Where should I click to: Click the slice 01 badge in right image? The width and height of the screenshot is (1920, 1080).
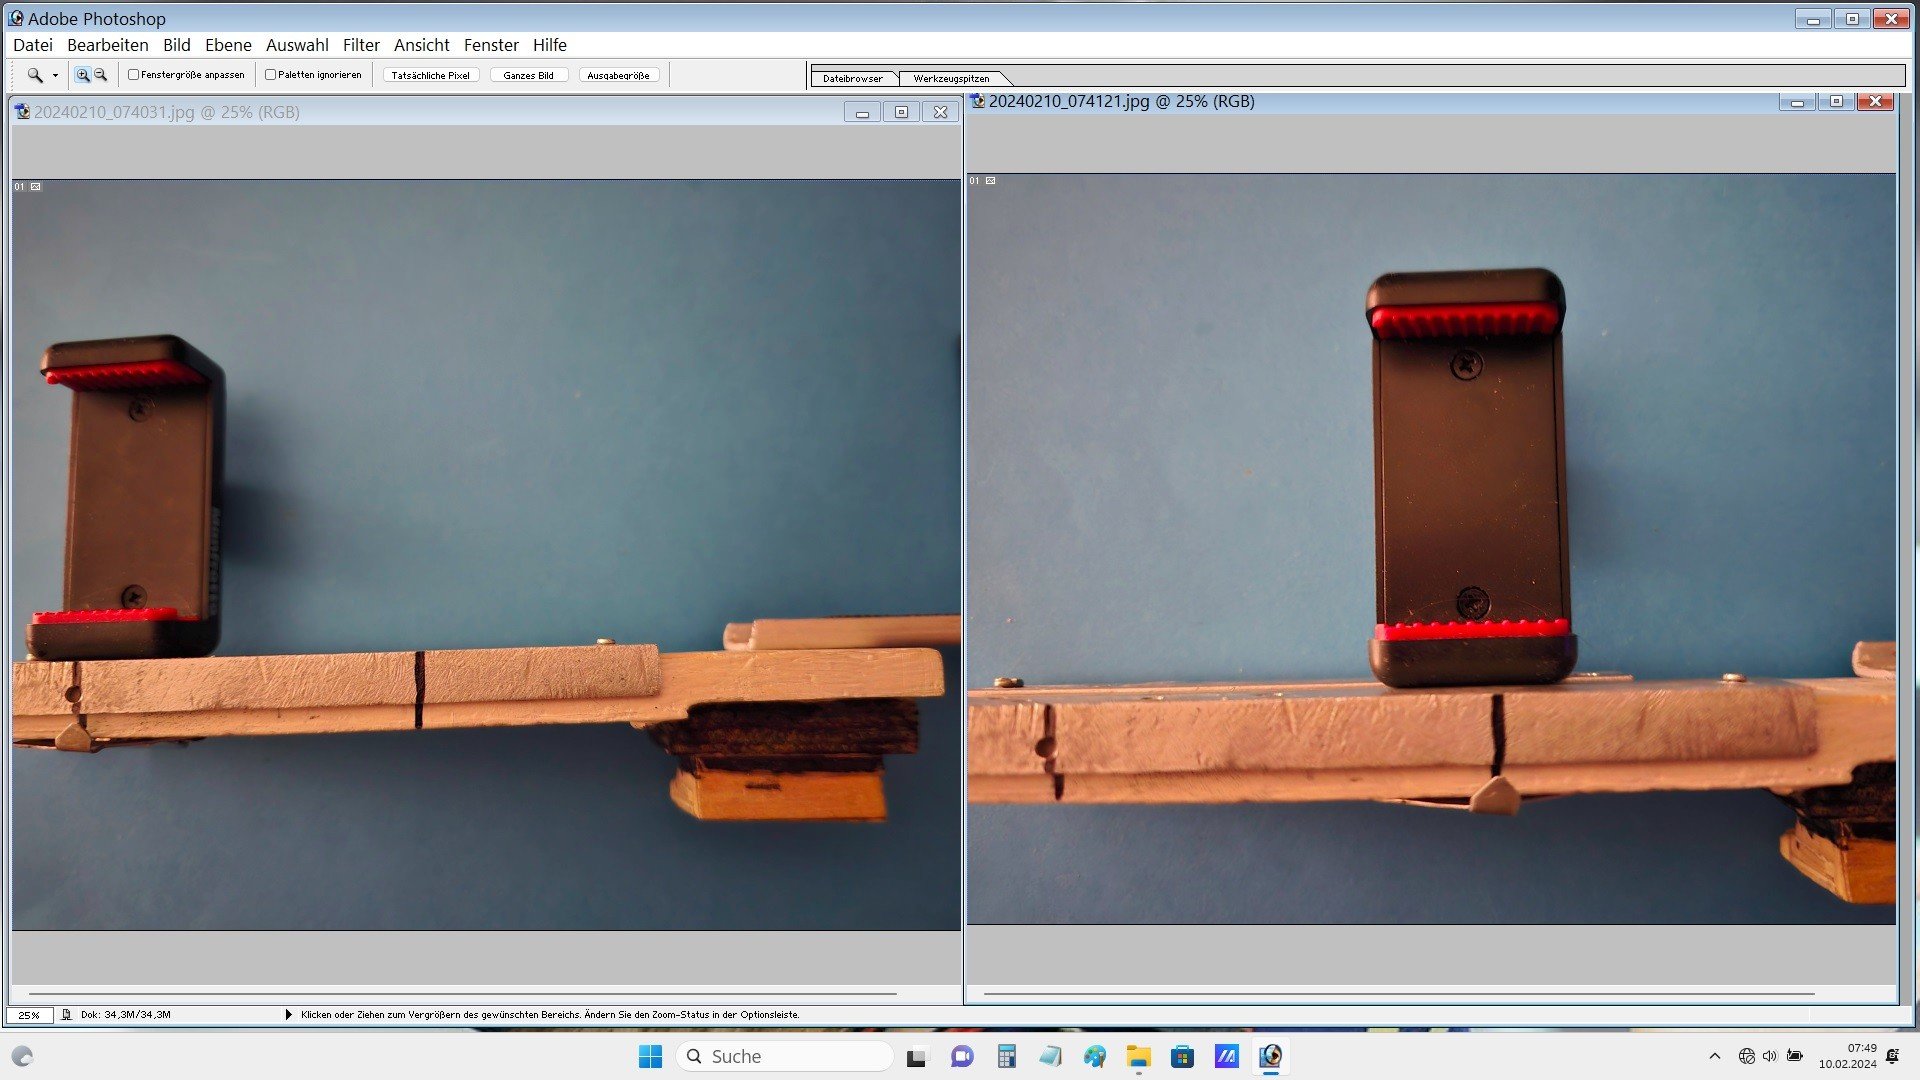[x=974, y=181]
